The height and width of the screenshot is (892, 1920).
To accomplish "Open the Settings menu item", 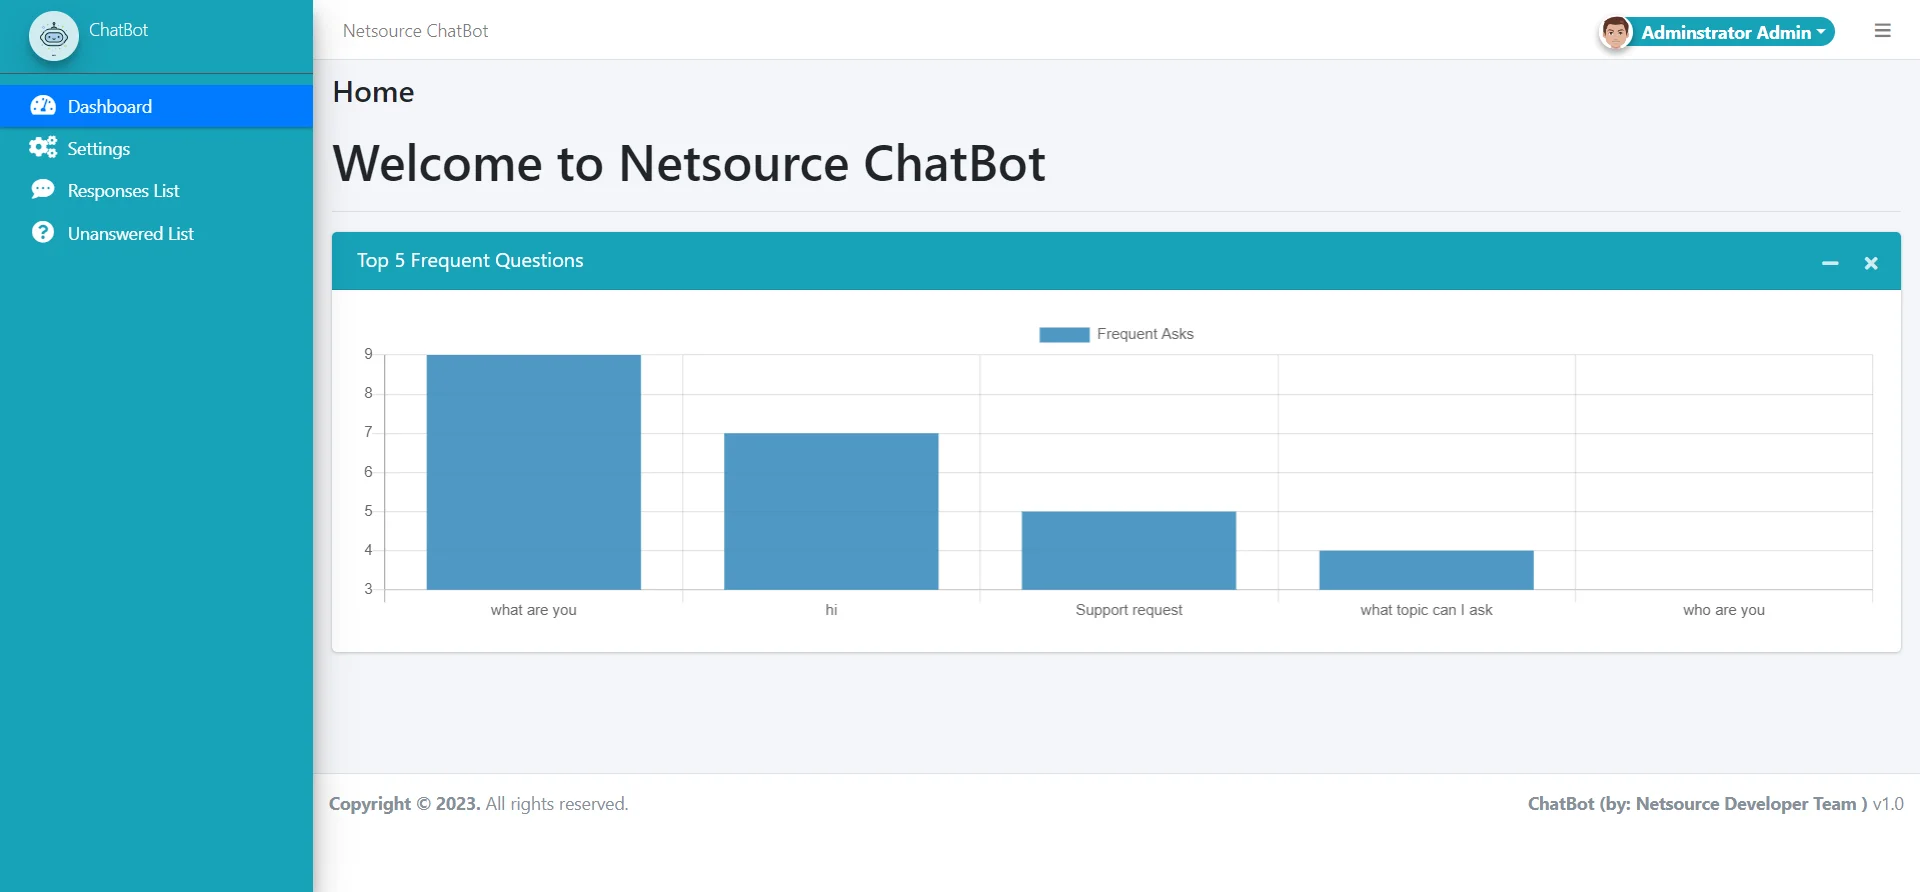I will pos(156,148).
